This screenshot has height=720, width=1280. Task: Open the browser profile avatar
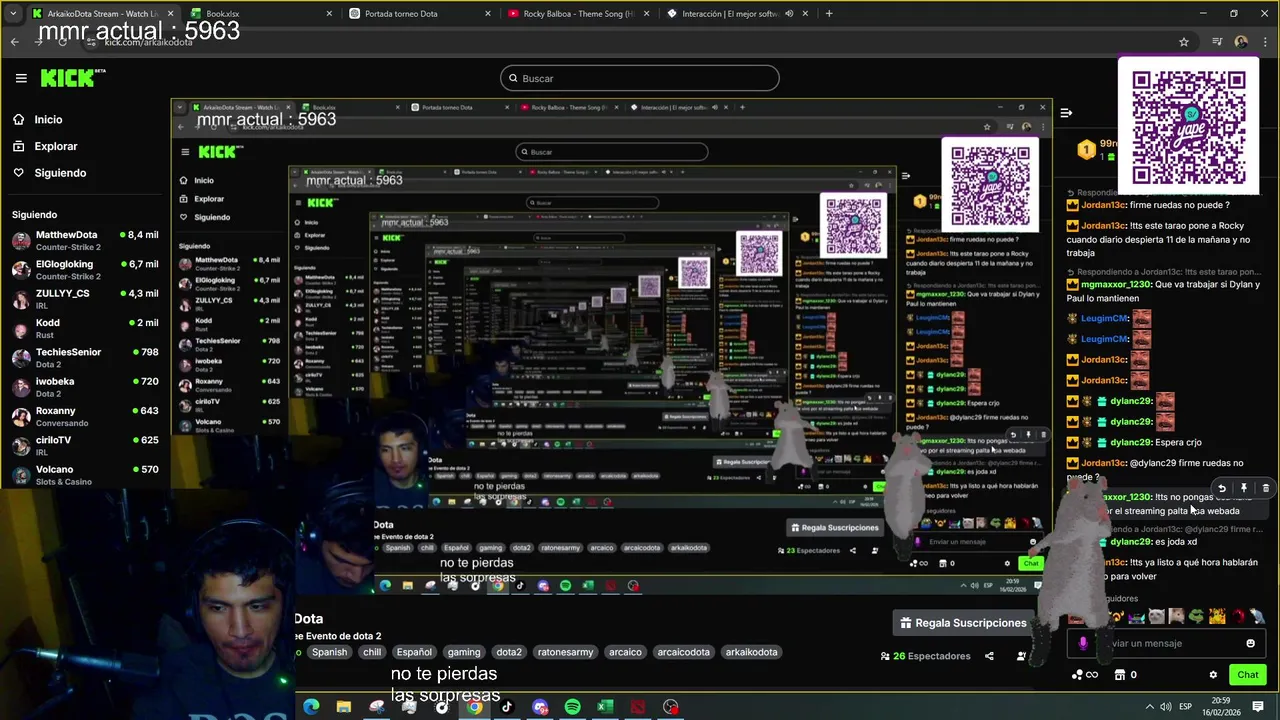click(1241, 42)
